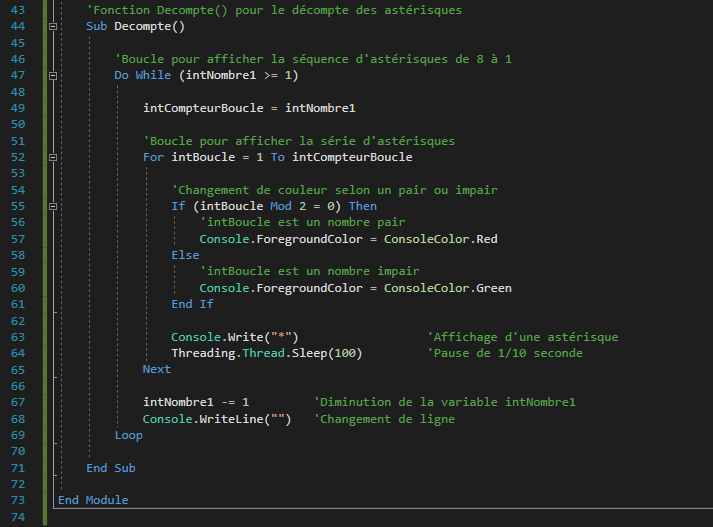Viewport: 713px width, 527px height.
Task: Click comment 'Changement de ligne
Action: point(384,419)
